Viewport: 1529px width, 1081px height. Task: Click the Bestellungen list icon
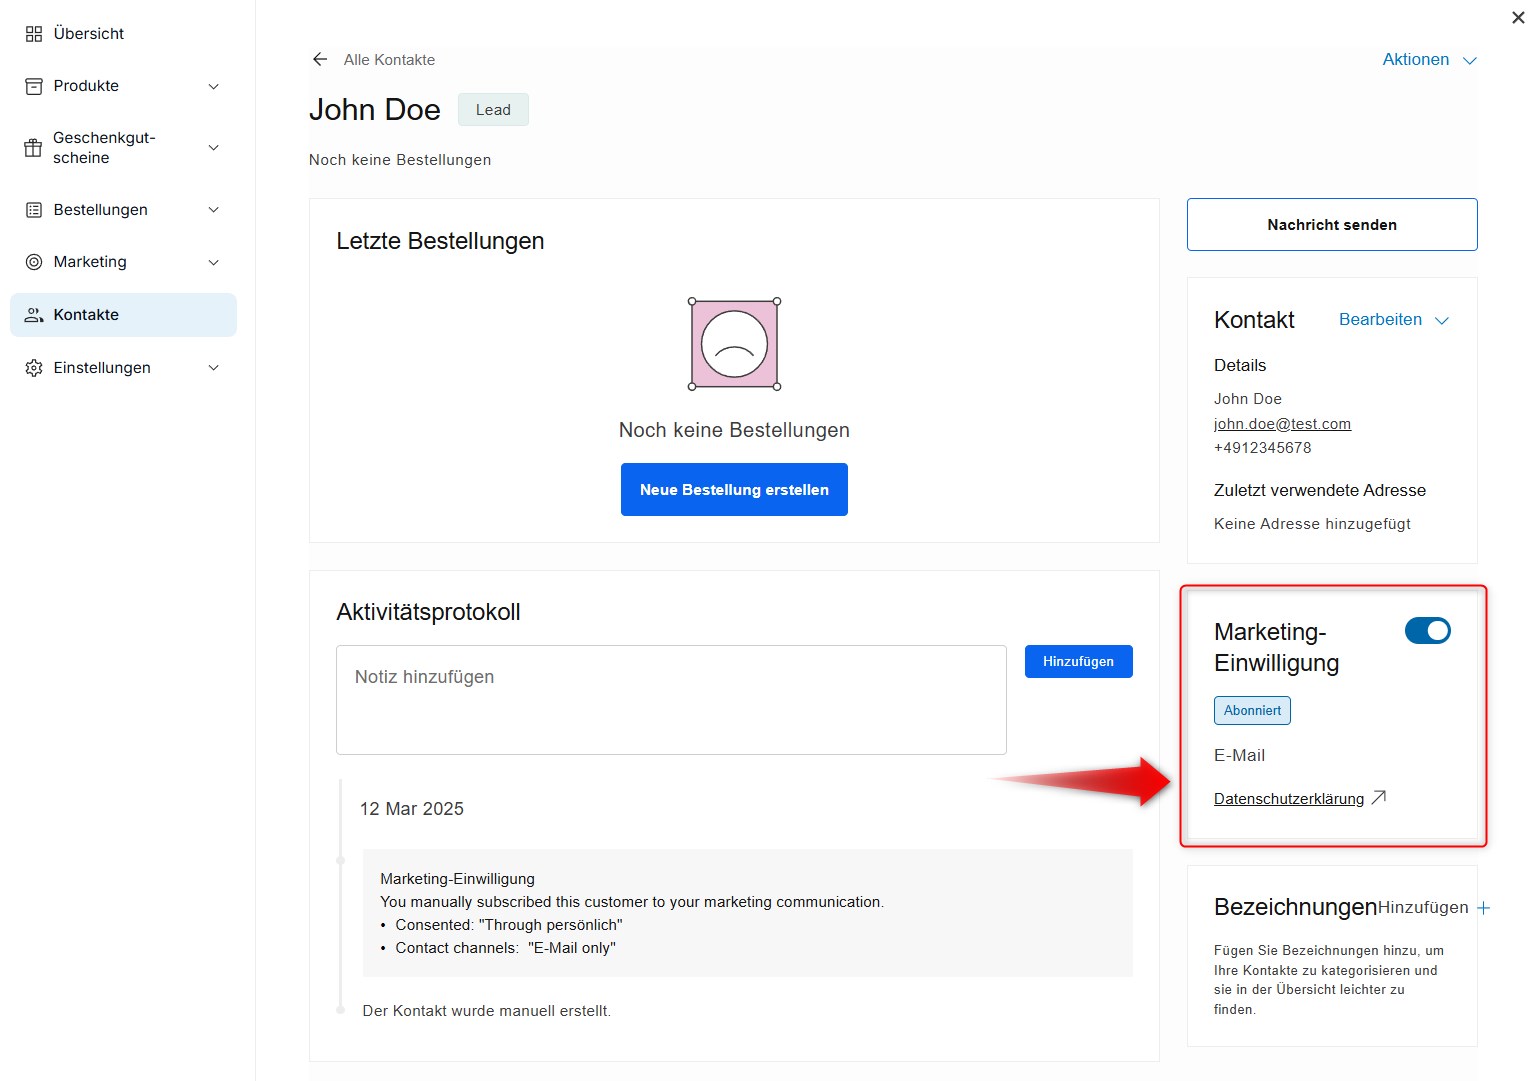click(x=34, y=210)
